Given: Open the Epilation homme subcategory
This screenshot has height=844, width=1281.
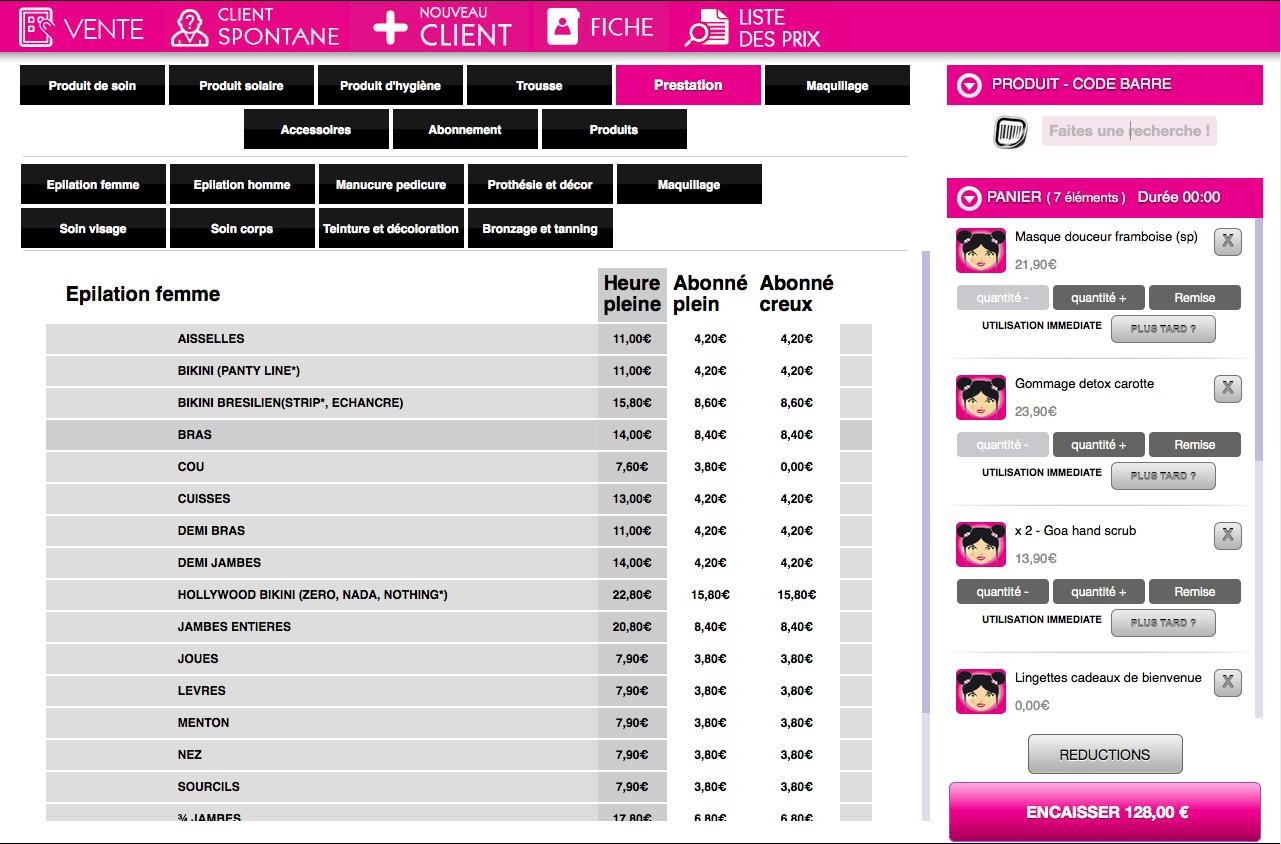Looking at the screenshot, I should pyautogui.click(x=242, y=184).
